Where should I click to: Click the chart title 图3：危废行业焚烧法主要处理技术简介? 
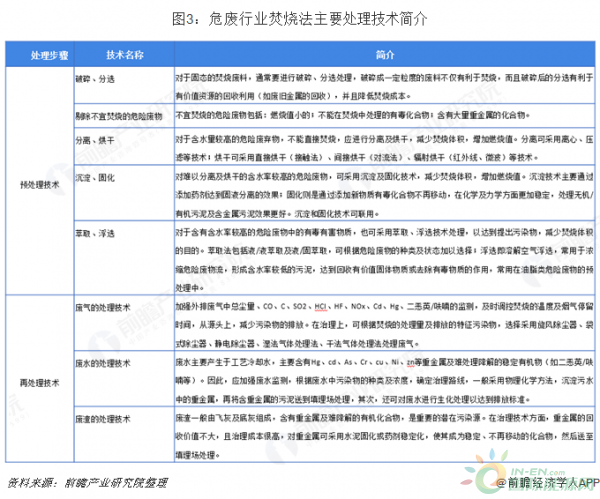tap(299, 18)
